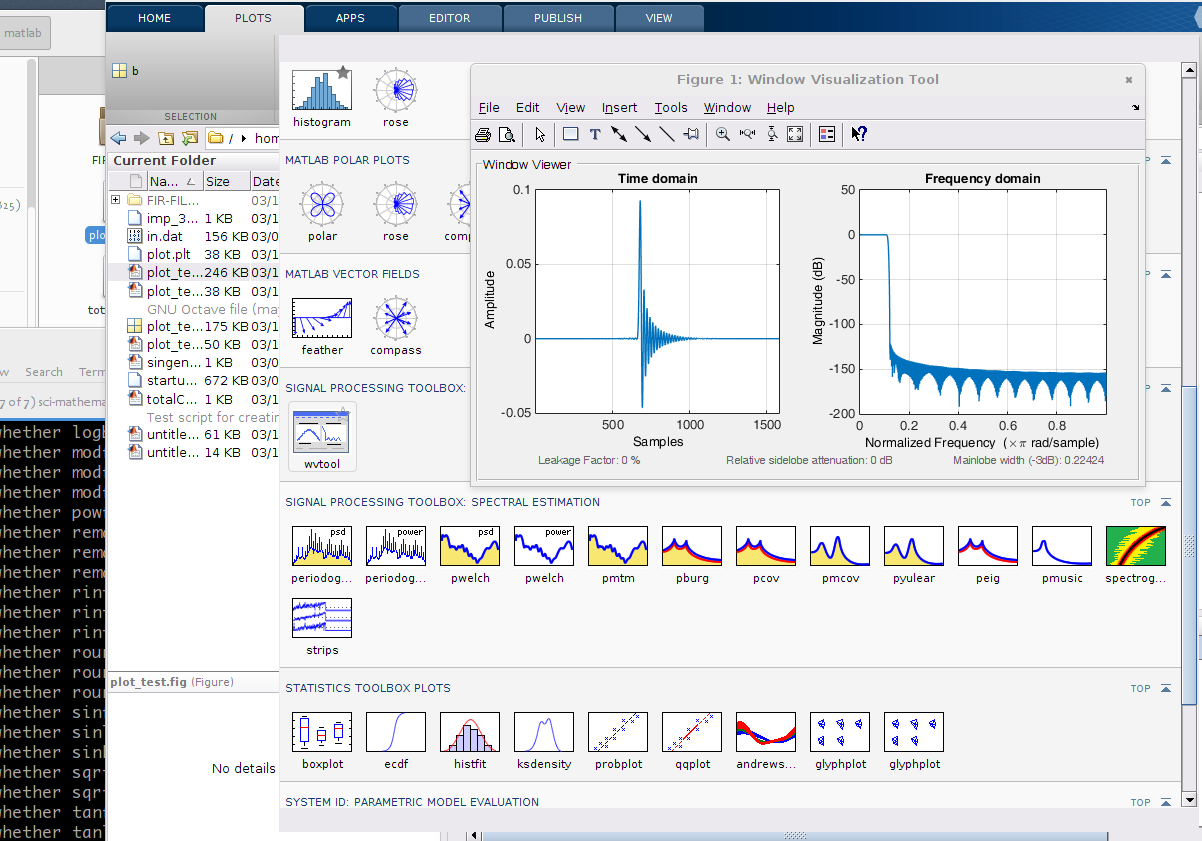This screenshot has width=1202, height=841.
Task: Click the Name column header sort arrow
Action: pyautogui.click(x=191, y=181)
